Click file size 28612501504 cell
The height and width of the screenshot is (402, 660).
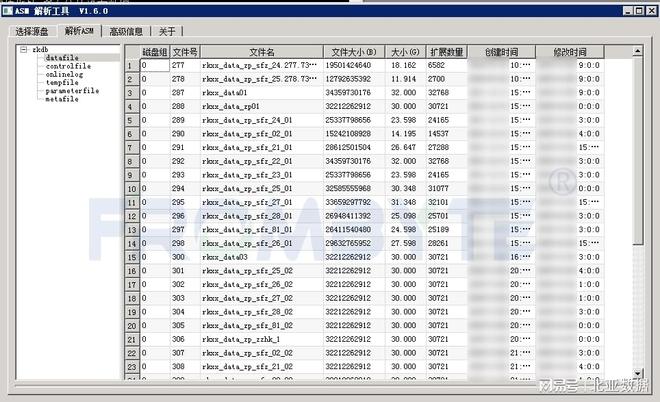pos(354,148)
